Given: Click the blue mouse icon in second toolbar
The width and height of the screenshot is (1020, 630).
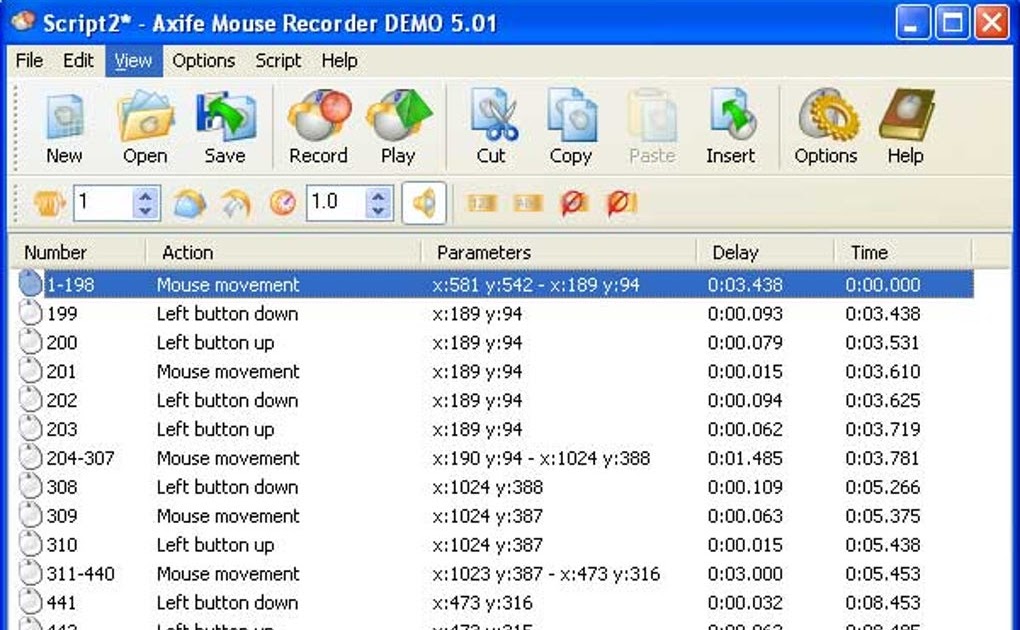Looking at the screenshot, I should [189, 204].
